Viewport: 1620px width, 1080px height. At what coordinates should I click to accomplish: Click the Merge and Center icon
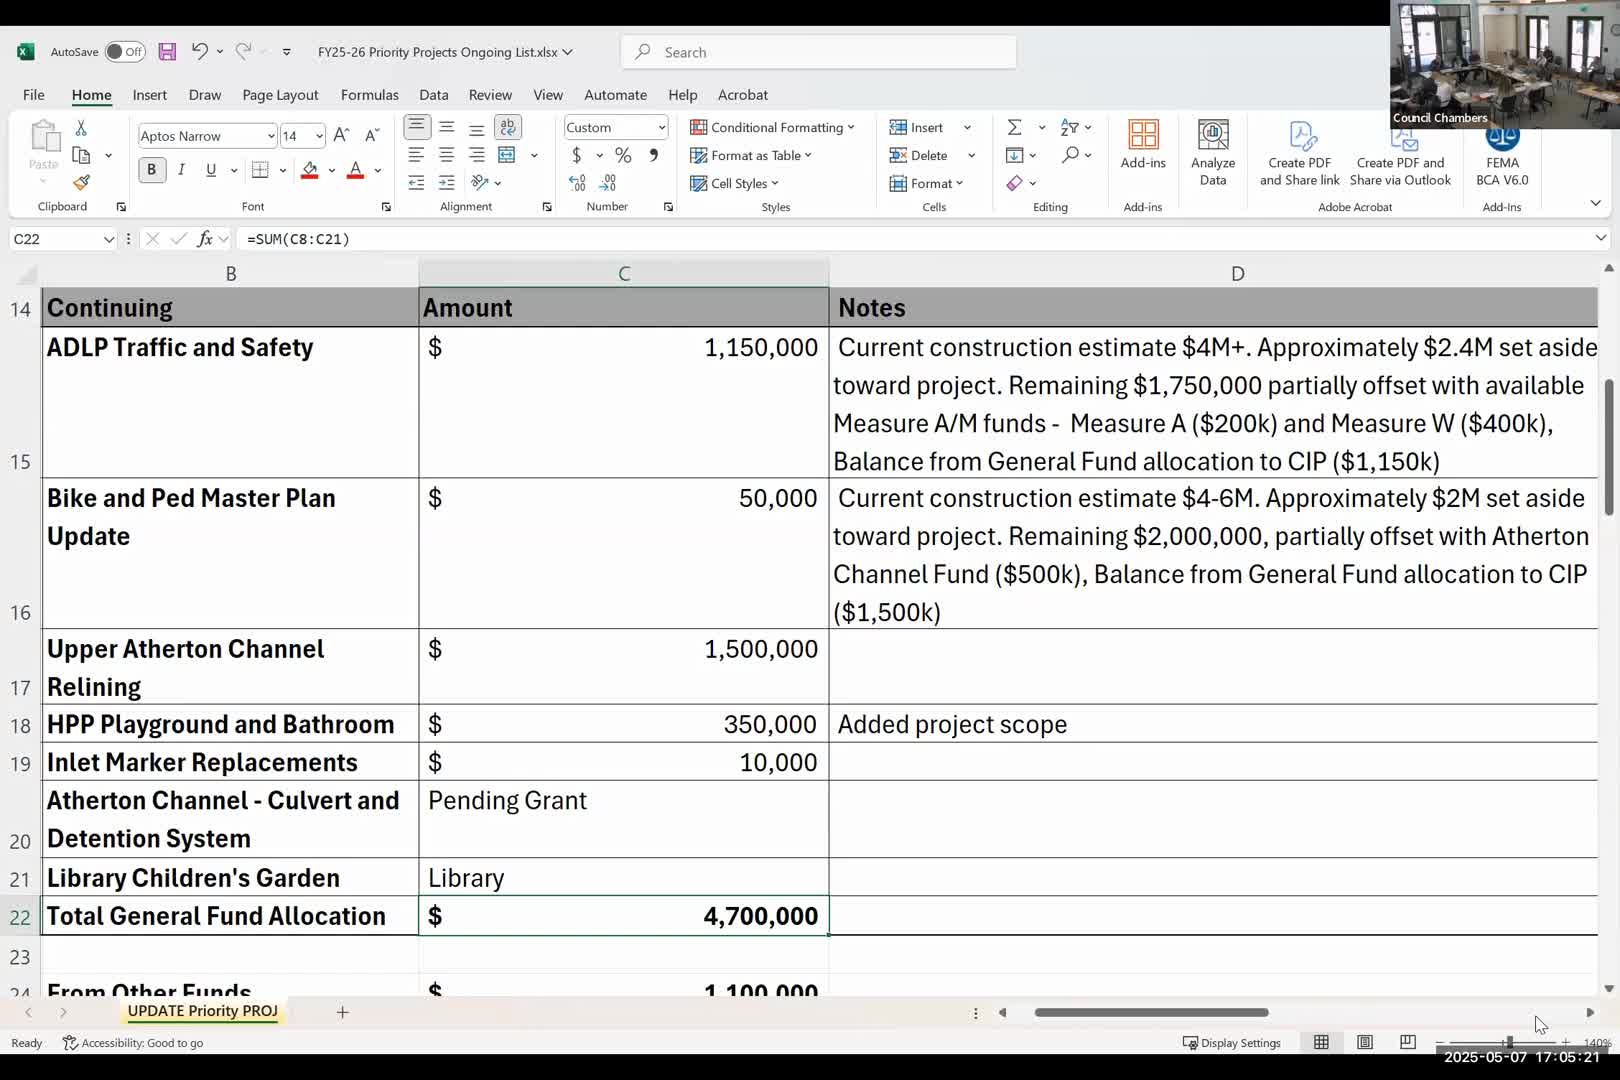[x=507, y=155]
